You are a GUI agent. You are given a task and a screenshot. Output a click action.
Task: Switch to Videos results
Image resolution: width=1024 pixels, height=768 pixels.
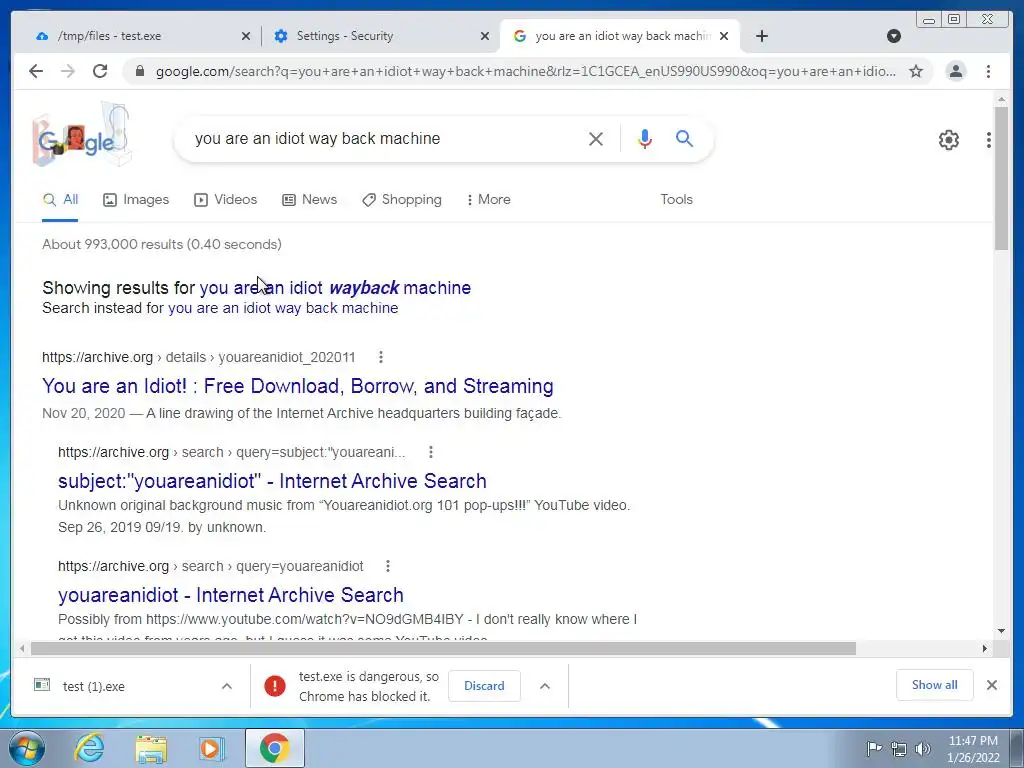coord(225,200)
